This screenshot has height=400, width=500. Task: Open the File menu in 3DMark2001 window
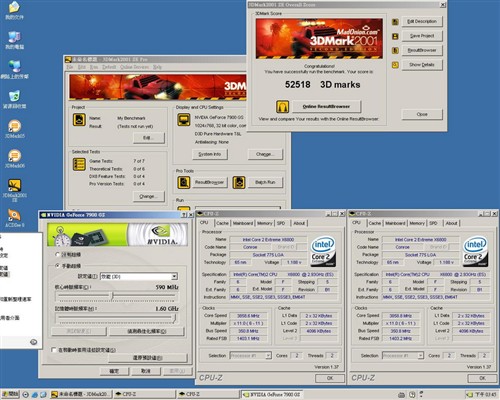click(70, 67)
